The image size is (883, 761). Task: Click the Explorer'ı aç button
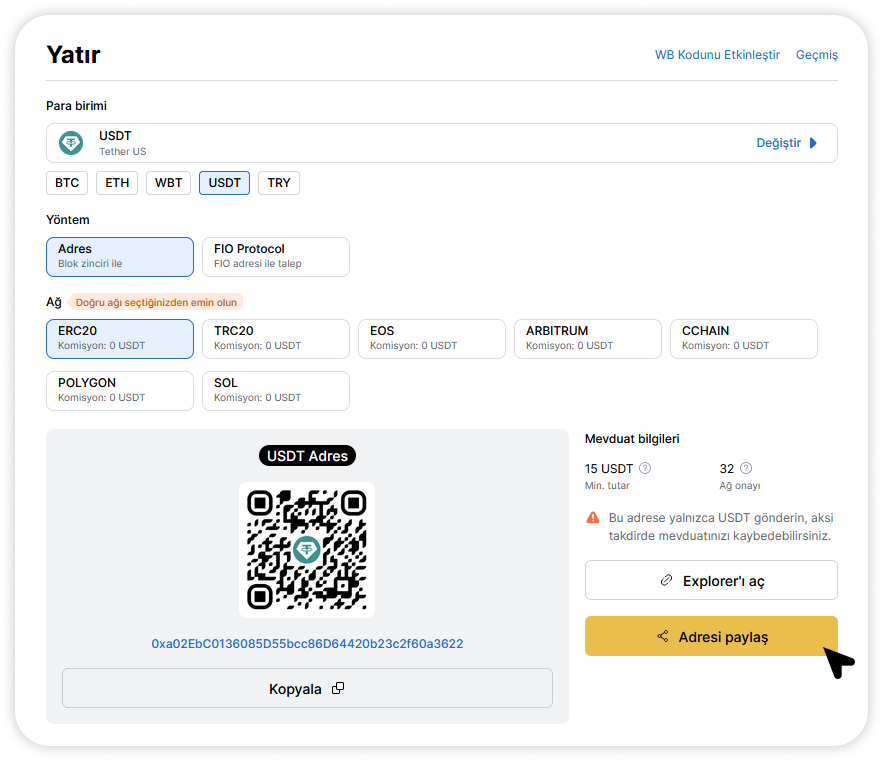pyautogui.click(x=711, y=580)
